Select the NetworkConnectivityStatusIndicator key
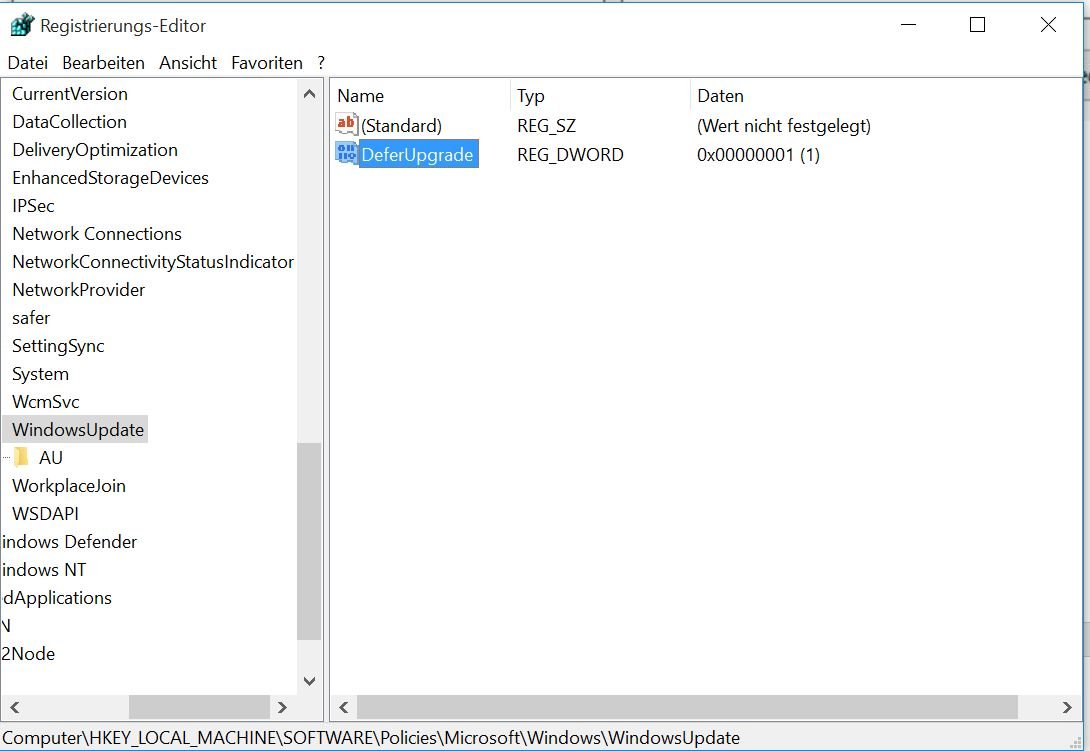The width and height of the screenshot is (1090, 751). (152, 261)
